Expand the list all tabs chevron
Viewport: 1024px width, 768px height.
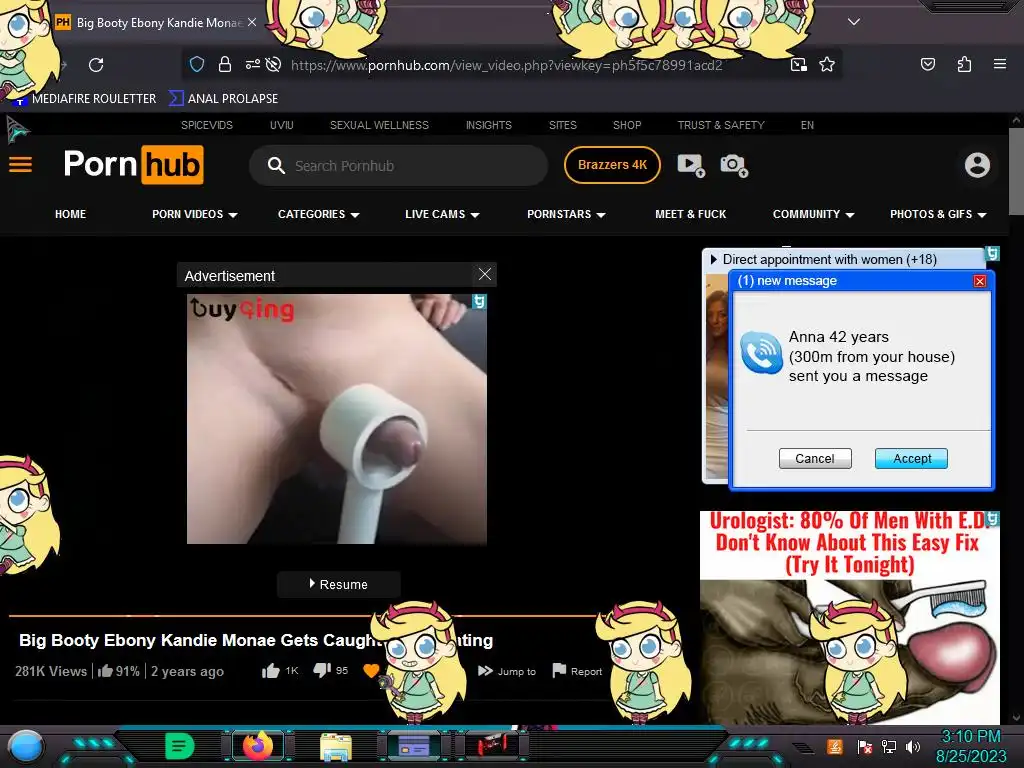854,22
